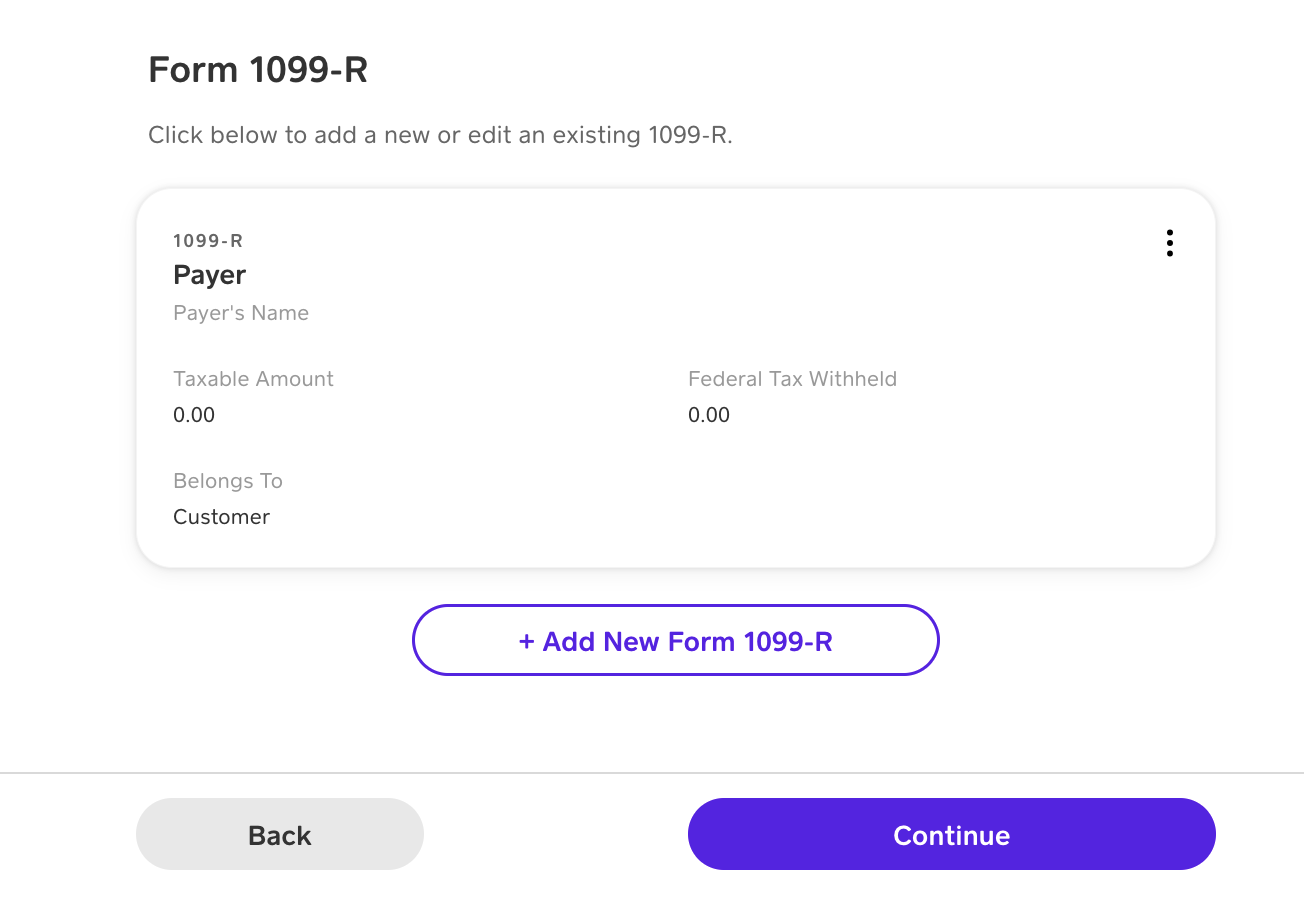The width and height of the screenshot is (1304, 924).
Task: Click the Form 1099-R page heading
Action: (x=258, y=70)
